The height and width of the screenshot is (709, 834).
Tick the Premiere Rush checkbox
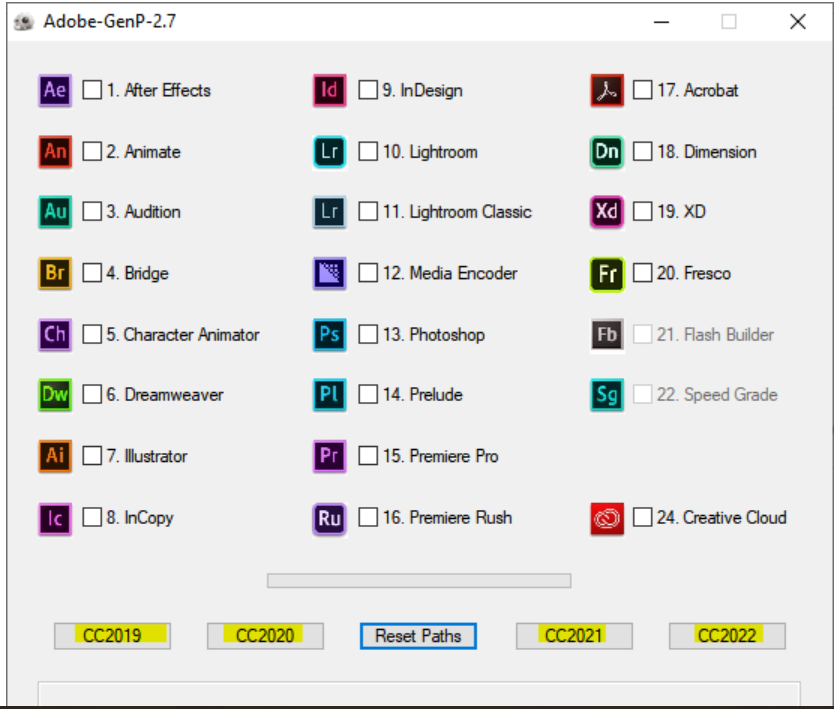pyautogui.click(x=368, y=517)
